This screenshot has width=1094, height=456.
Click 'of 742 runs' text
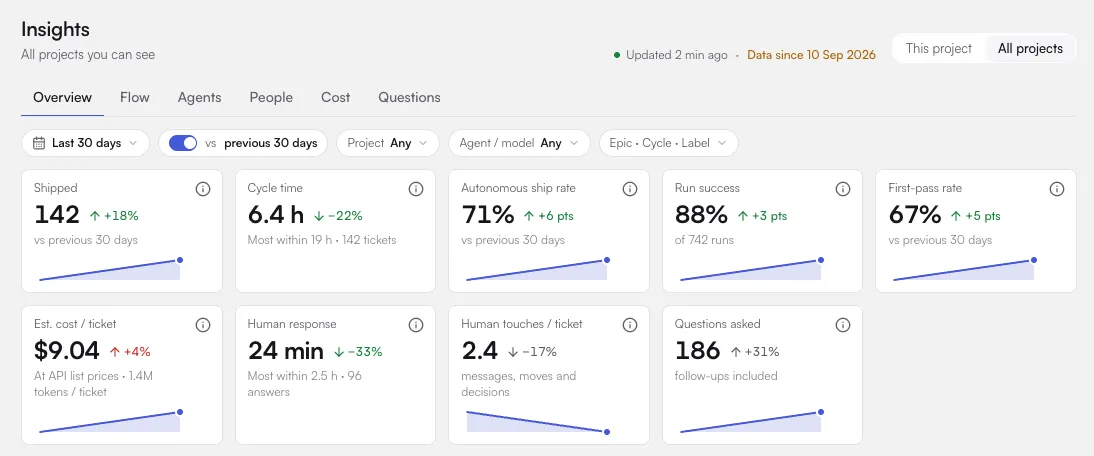click(x=704, y=240)
